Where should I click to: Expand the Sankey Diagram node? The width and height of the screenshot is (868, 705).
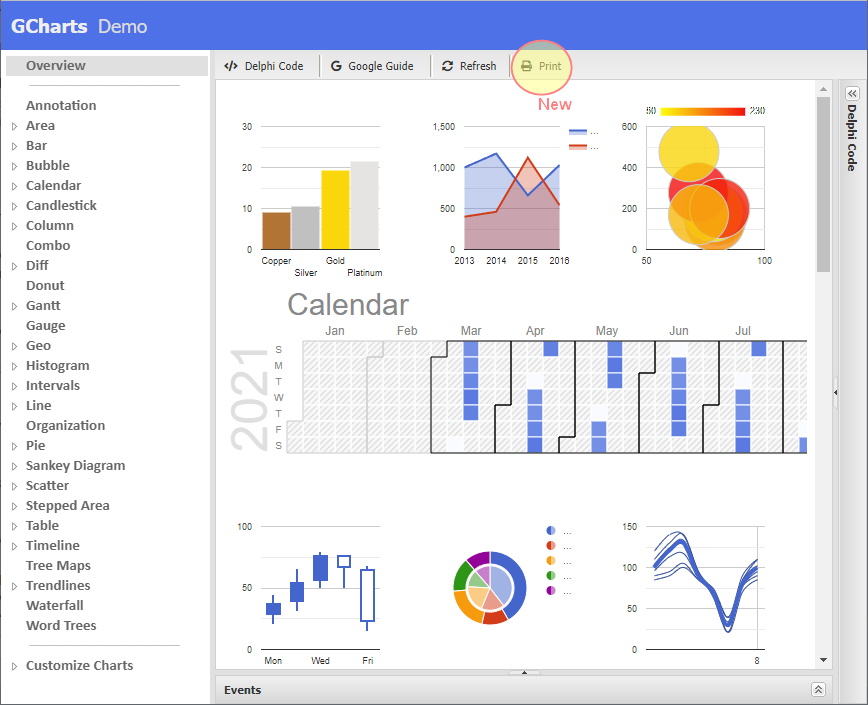click(14, 466)
